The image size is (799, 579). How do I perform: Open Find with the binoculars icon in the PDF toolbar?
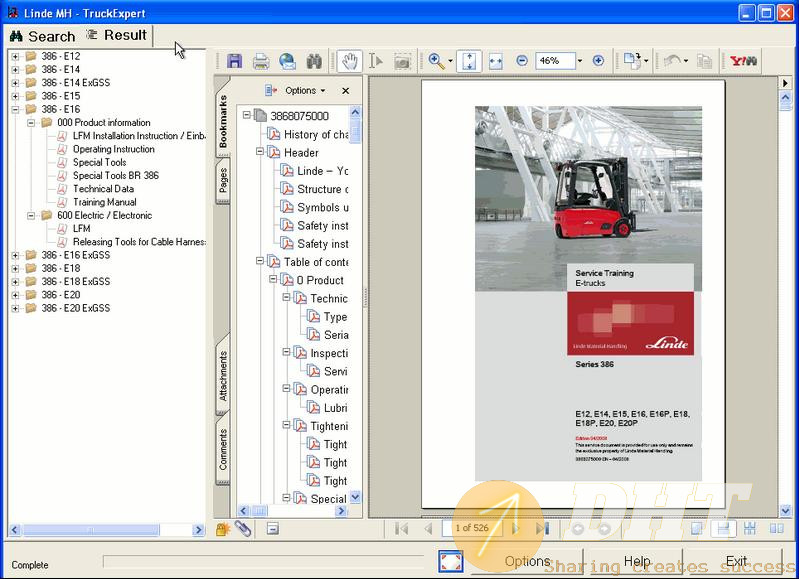coord(314,61)
